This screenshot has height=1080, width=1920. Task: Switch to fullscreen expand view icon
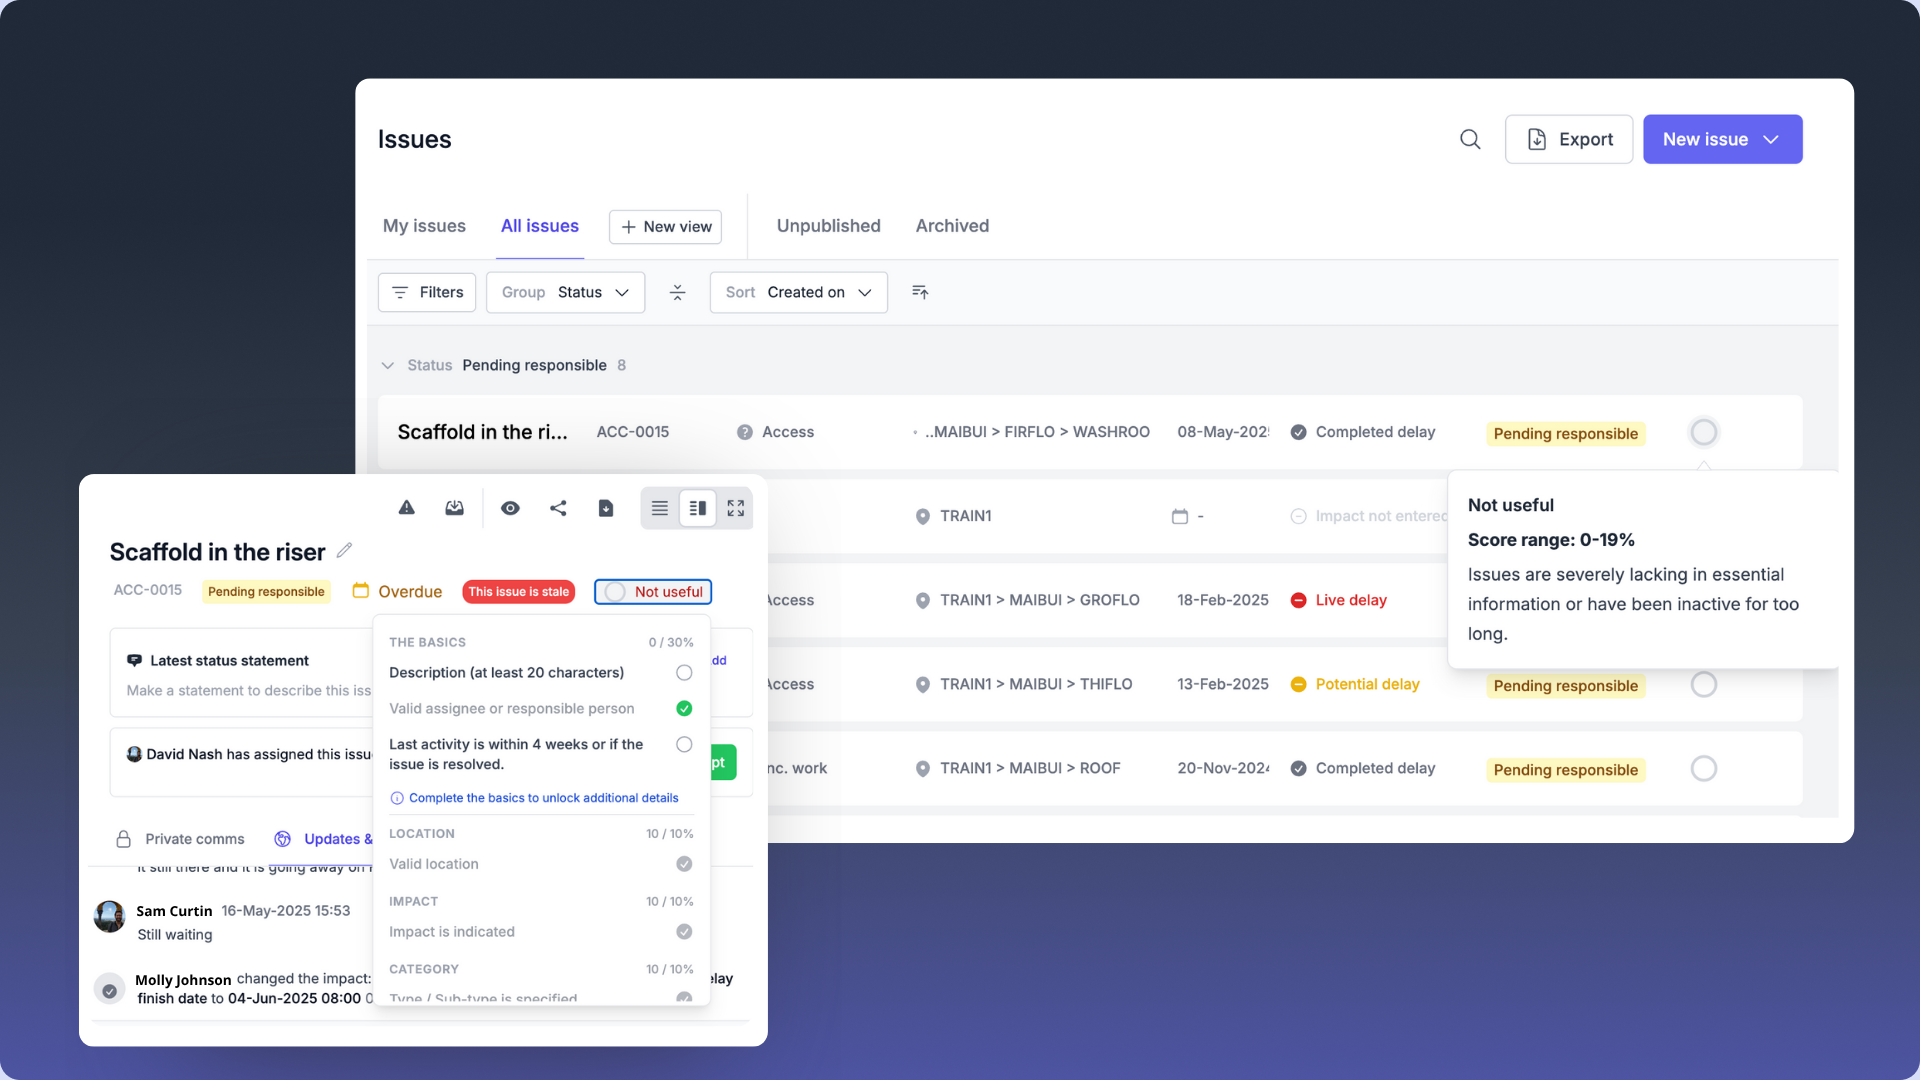[736, 508]
